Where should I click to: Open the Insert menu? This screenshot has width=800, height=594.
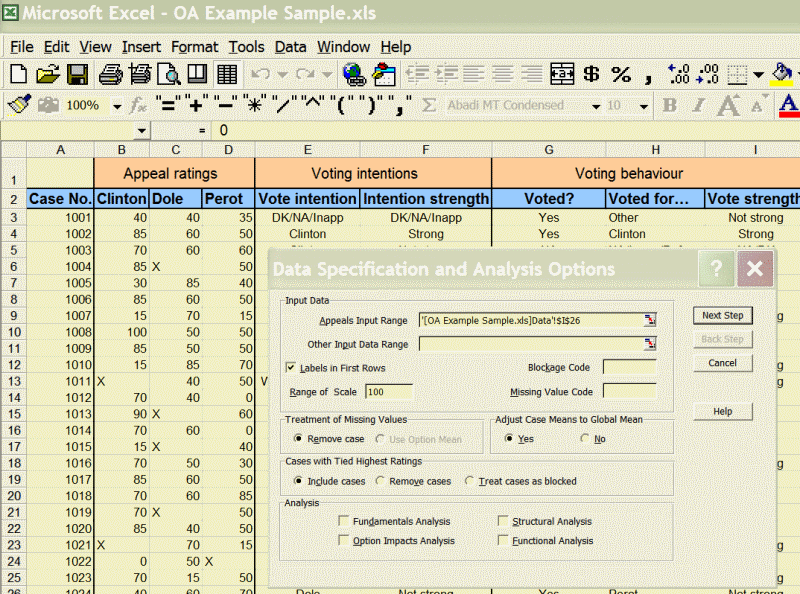(141, 47)
